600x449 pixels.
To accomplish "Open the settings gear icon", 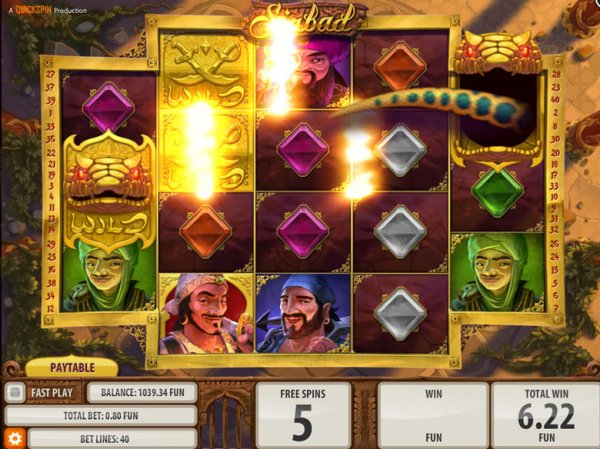I will click(x=15, y=438).
